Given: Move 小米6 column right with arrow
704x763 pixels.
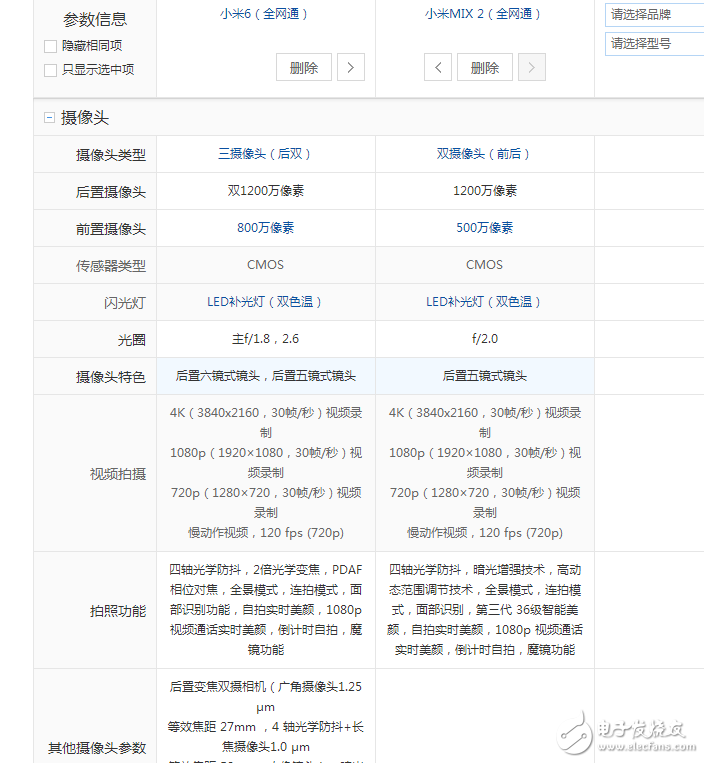Looking at the screenshot, I should coord(351,67).
